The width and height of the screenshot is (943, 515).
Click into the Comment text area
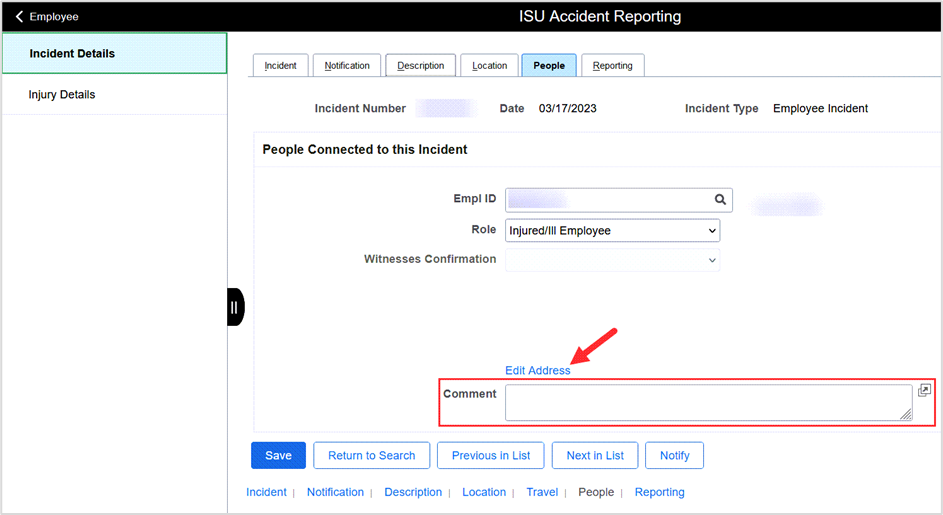click(708, 402)
